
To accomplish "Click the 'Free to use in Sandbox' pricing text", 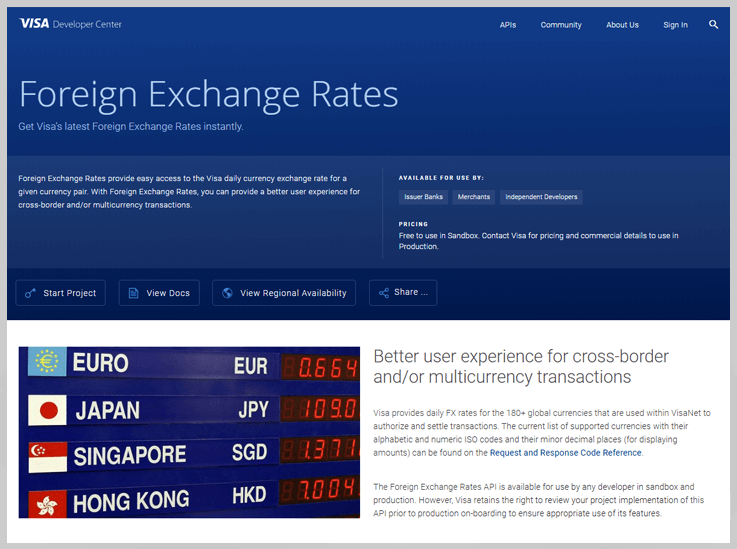I will coord(539,241).
